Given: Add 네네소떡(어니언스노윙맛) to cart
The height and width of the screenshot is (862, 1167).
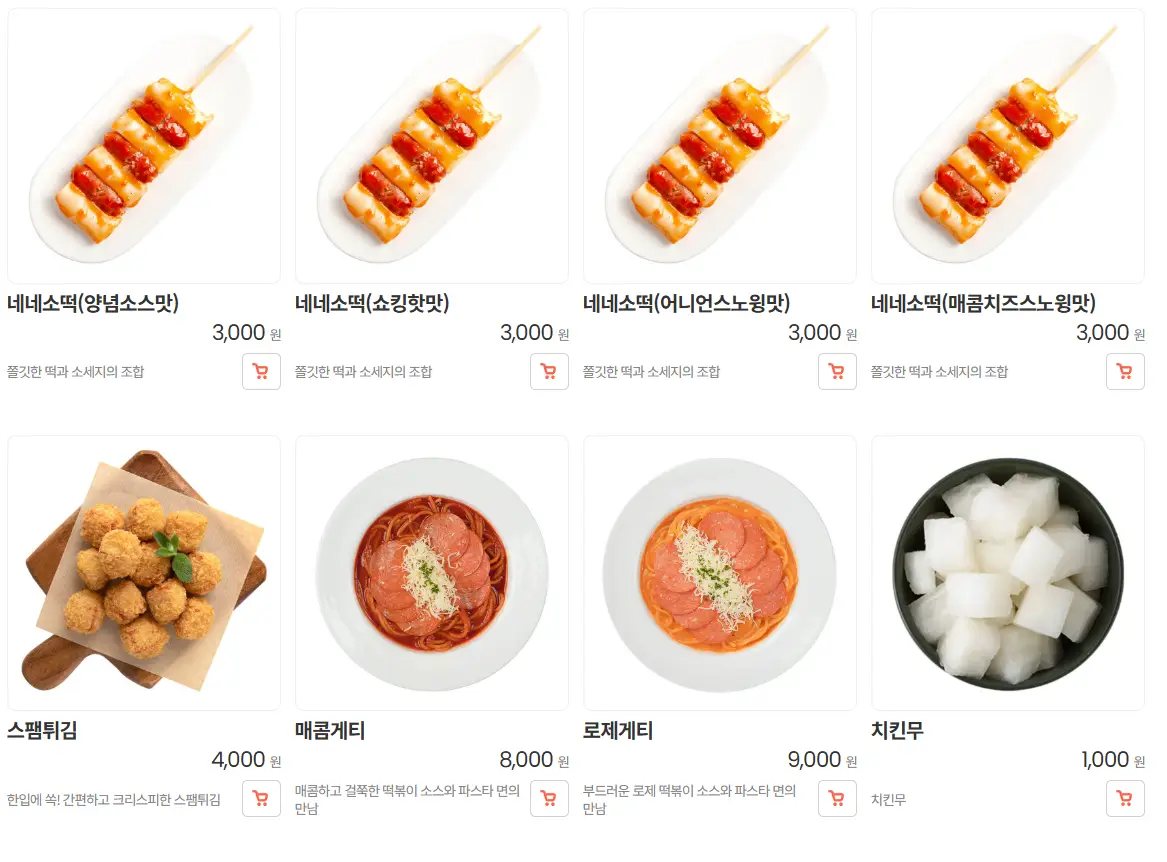Looking at the screenshot, I should 837,371.
